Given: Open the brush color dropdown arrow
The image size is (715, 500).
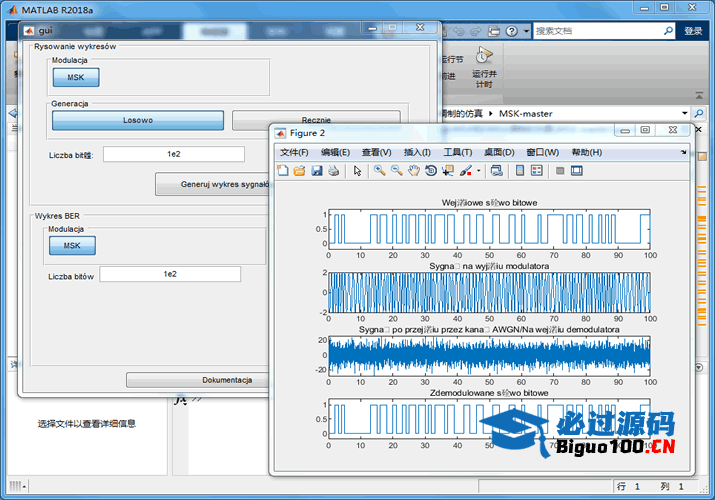Looking at the screenshot, I should (x=478, y=171).
